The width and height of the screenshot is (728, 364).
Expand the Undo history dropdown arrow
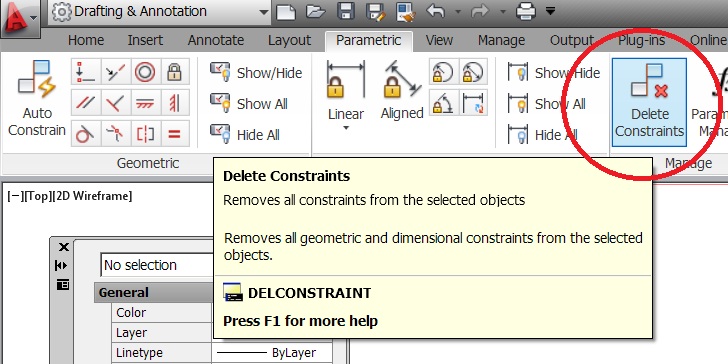(x=458, y=12)
